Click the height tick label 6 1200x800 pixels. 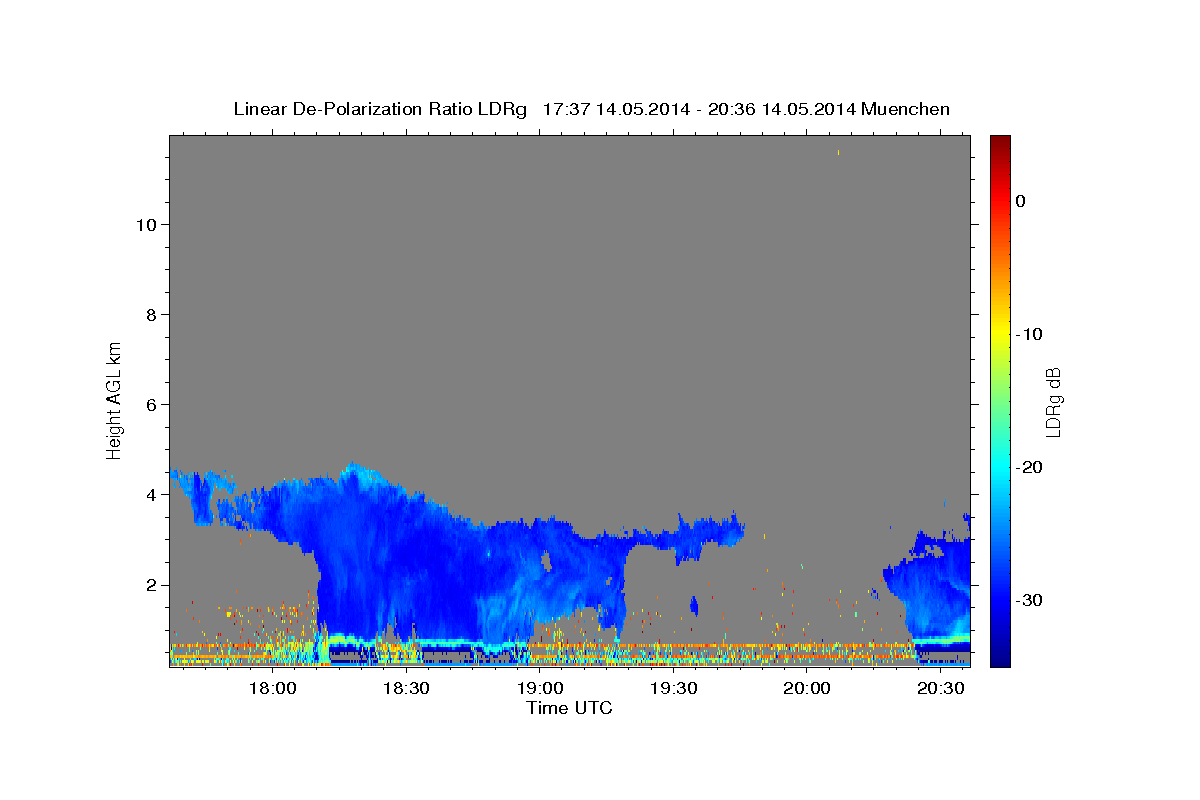150,404
